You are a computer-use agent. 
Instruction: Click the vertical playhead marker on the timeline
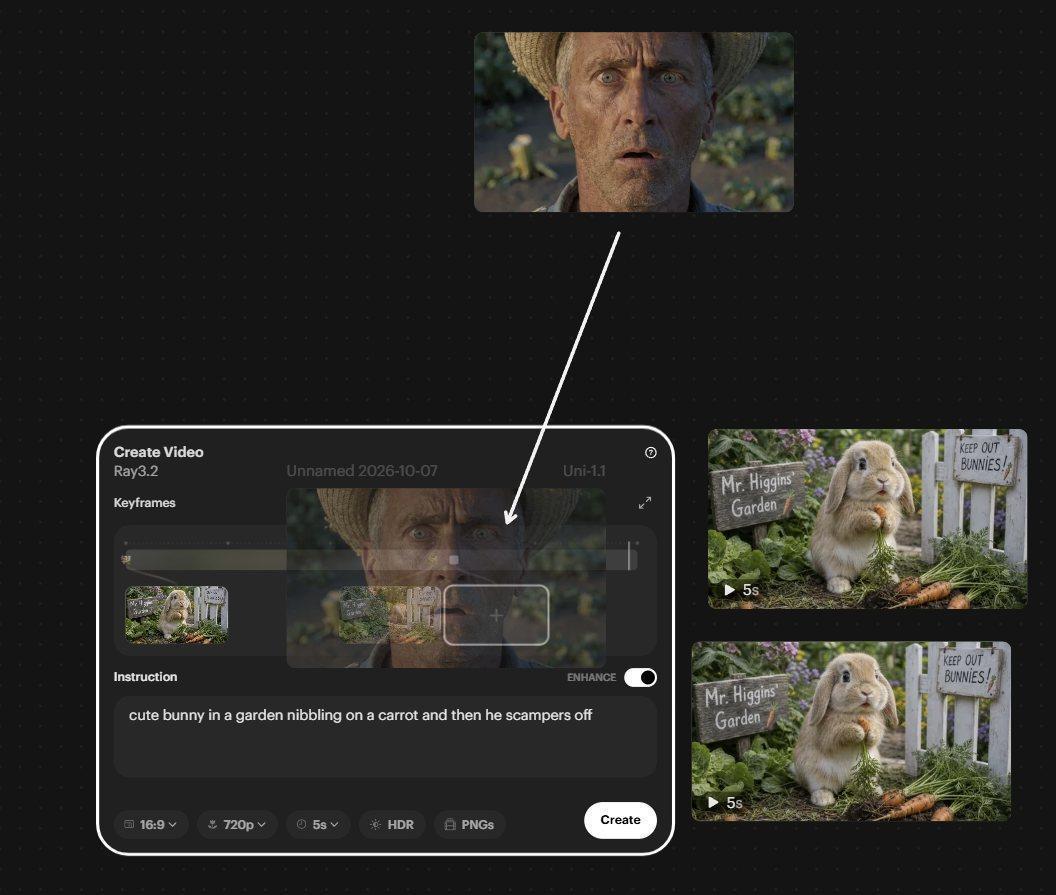click(629, 556)
